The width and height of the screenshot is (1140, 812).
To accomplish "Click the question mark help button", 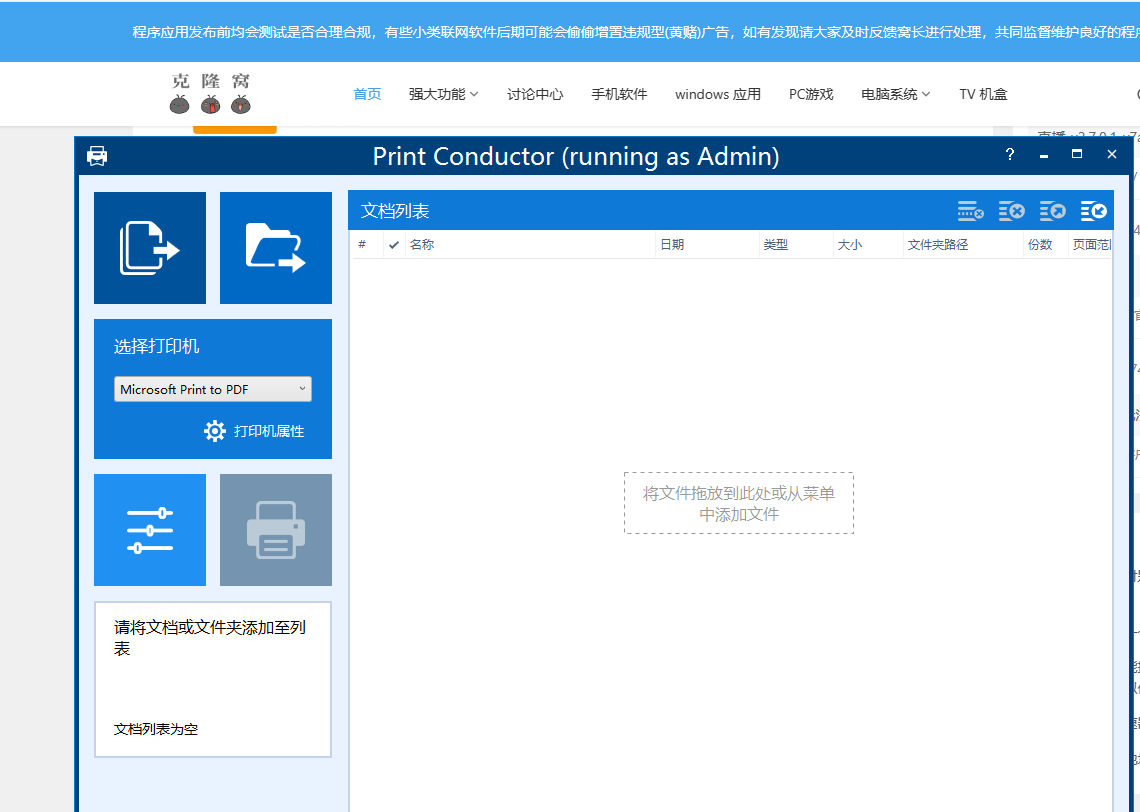I will 1009,154.
